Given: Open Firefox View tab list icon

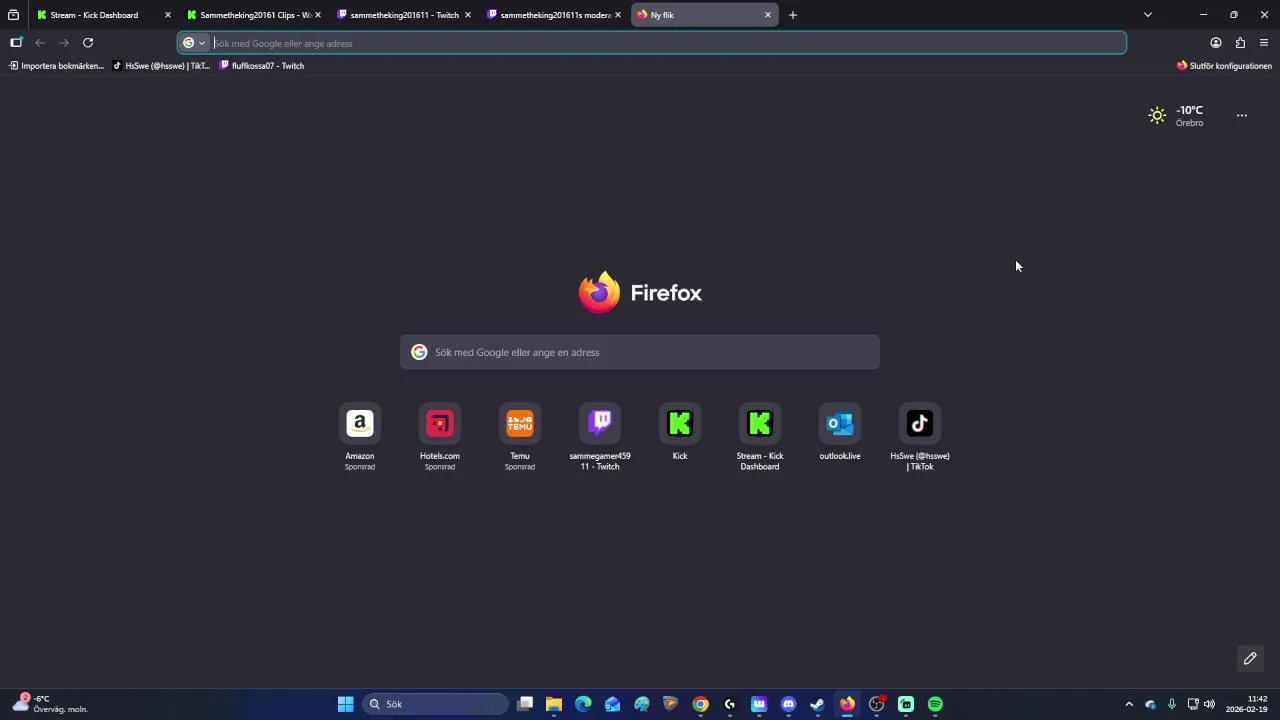Looking at the screenshot, I should pyautogui.click(x=13, y=15).
